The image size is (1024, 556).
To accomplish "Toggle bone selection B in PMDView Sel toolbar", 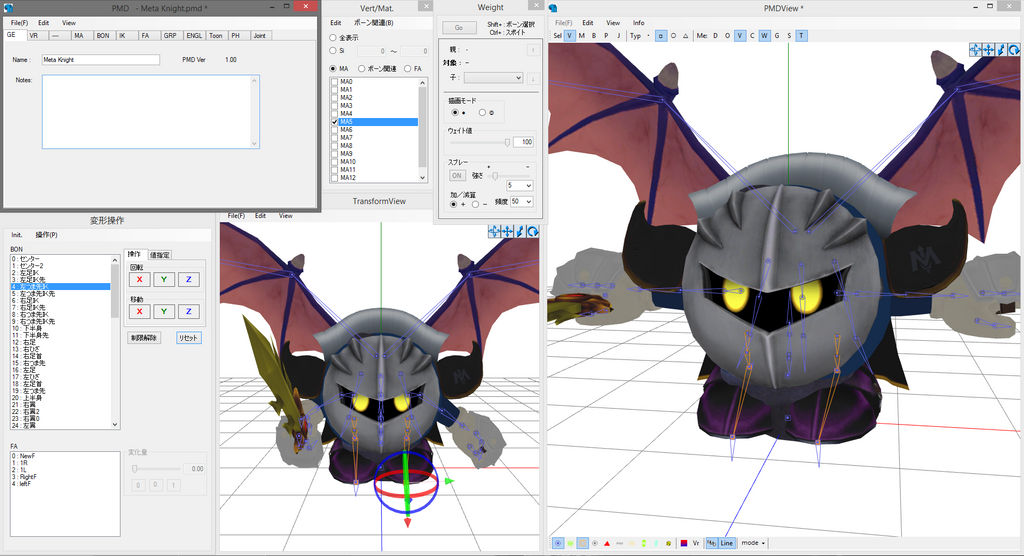I will click(x=594, y=36).
